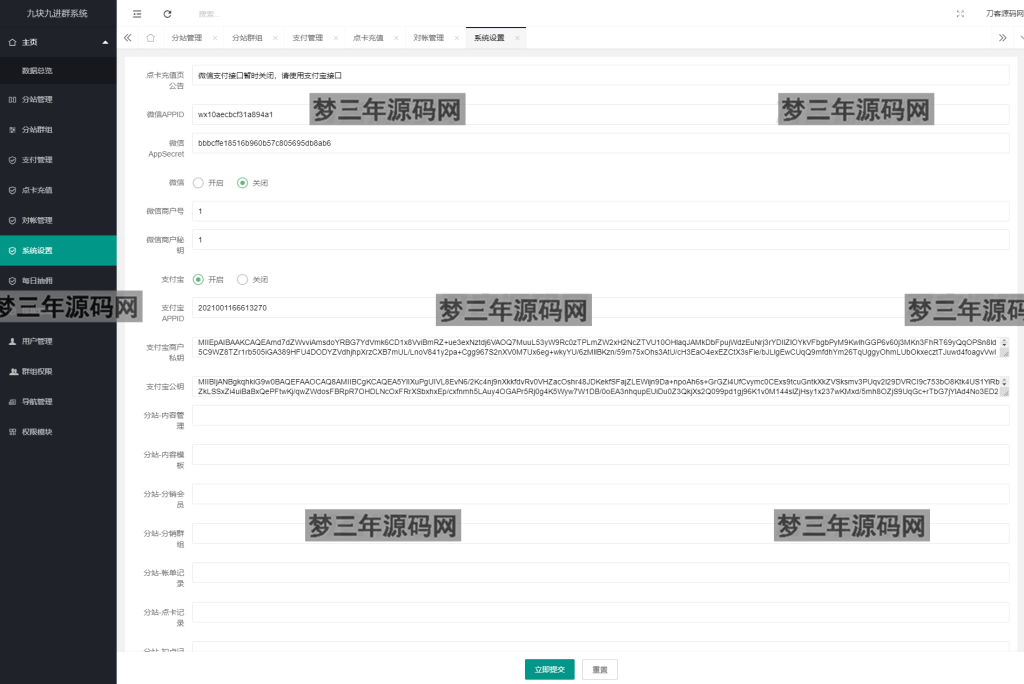
Task: Click the refresh icon in the top bar
Action: 167,14
